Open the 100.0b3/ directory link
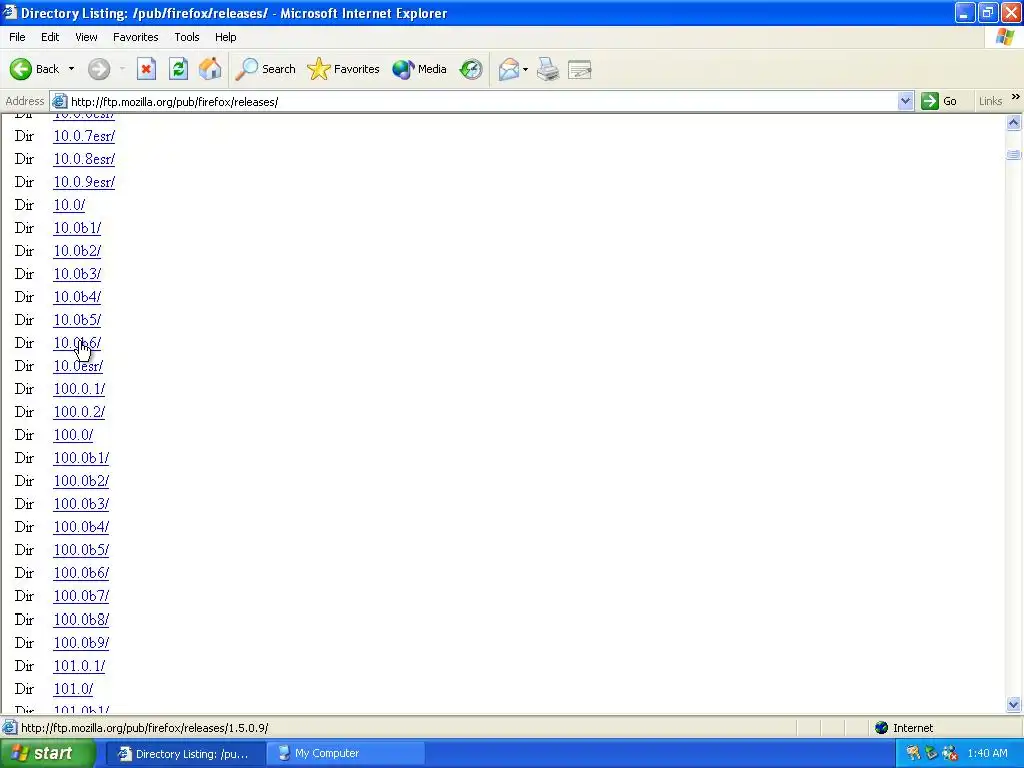The width and height of the screenshot is (1024, 768). coord(81,504)
